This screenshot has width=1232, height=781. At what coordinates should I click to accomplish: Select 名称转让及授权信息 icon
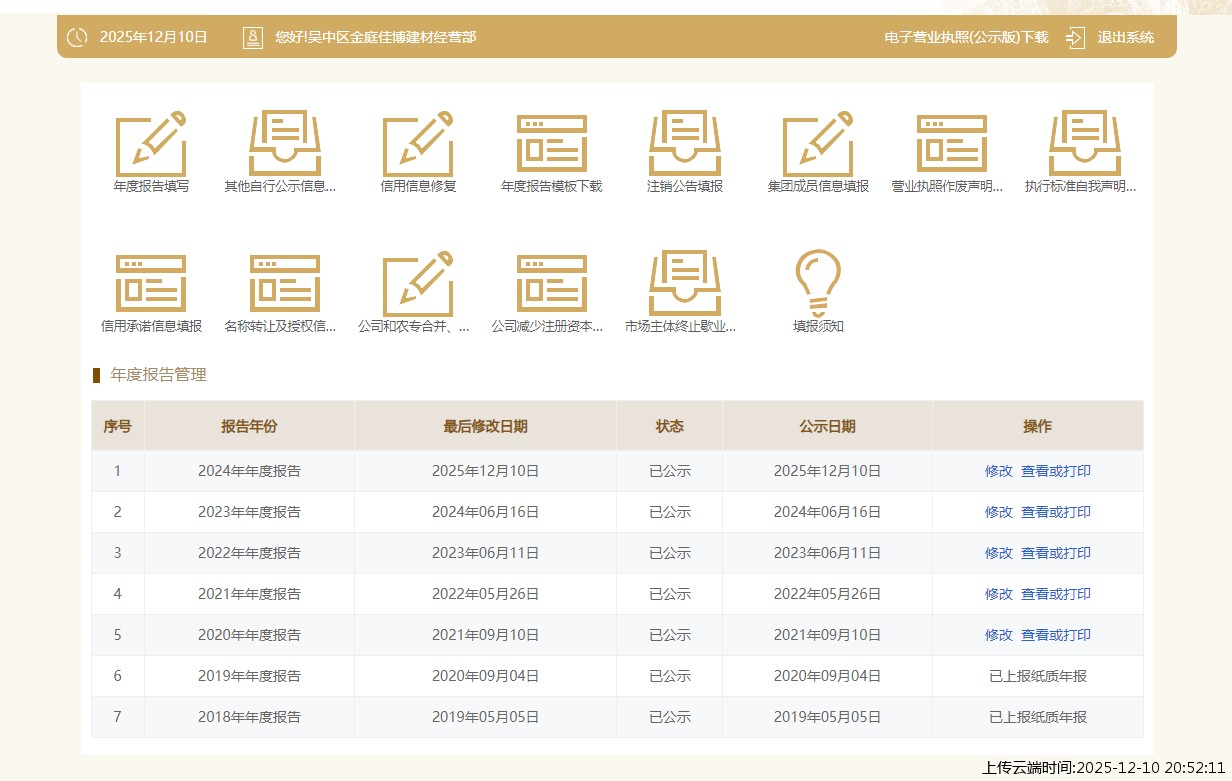tap(284, 284)
